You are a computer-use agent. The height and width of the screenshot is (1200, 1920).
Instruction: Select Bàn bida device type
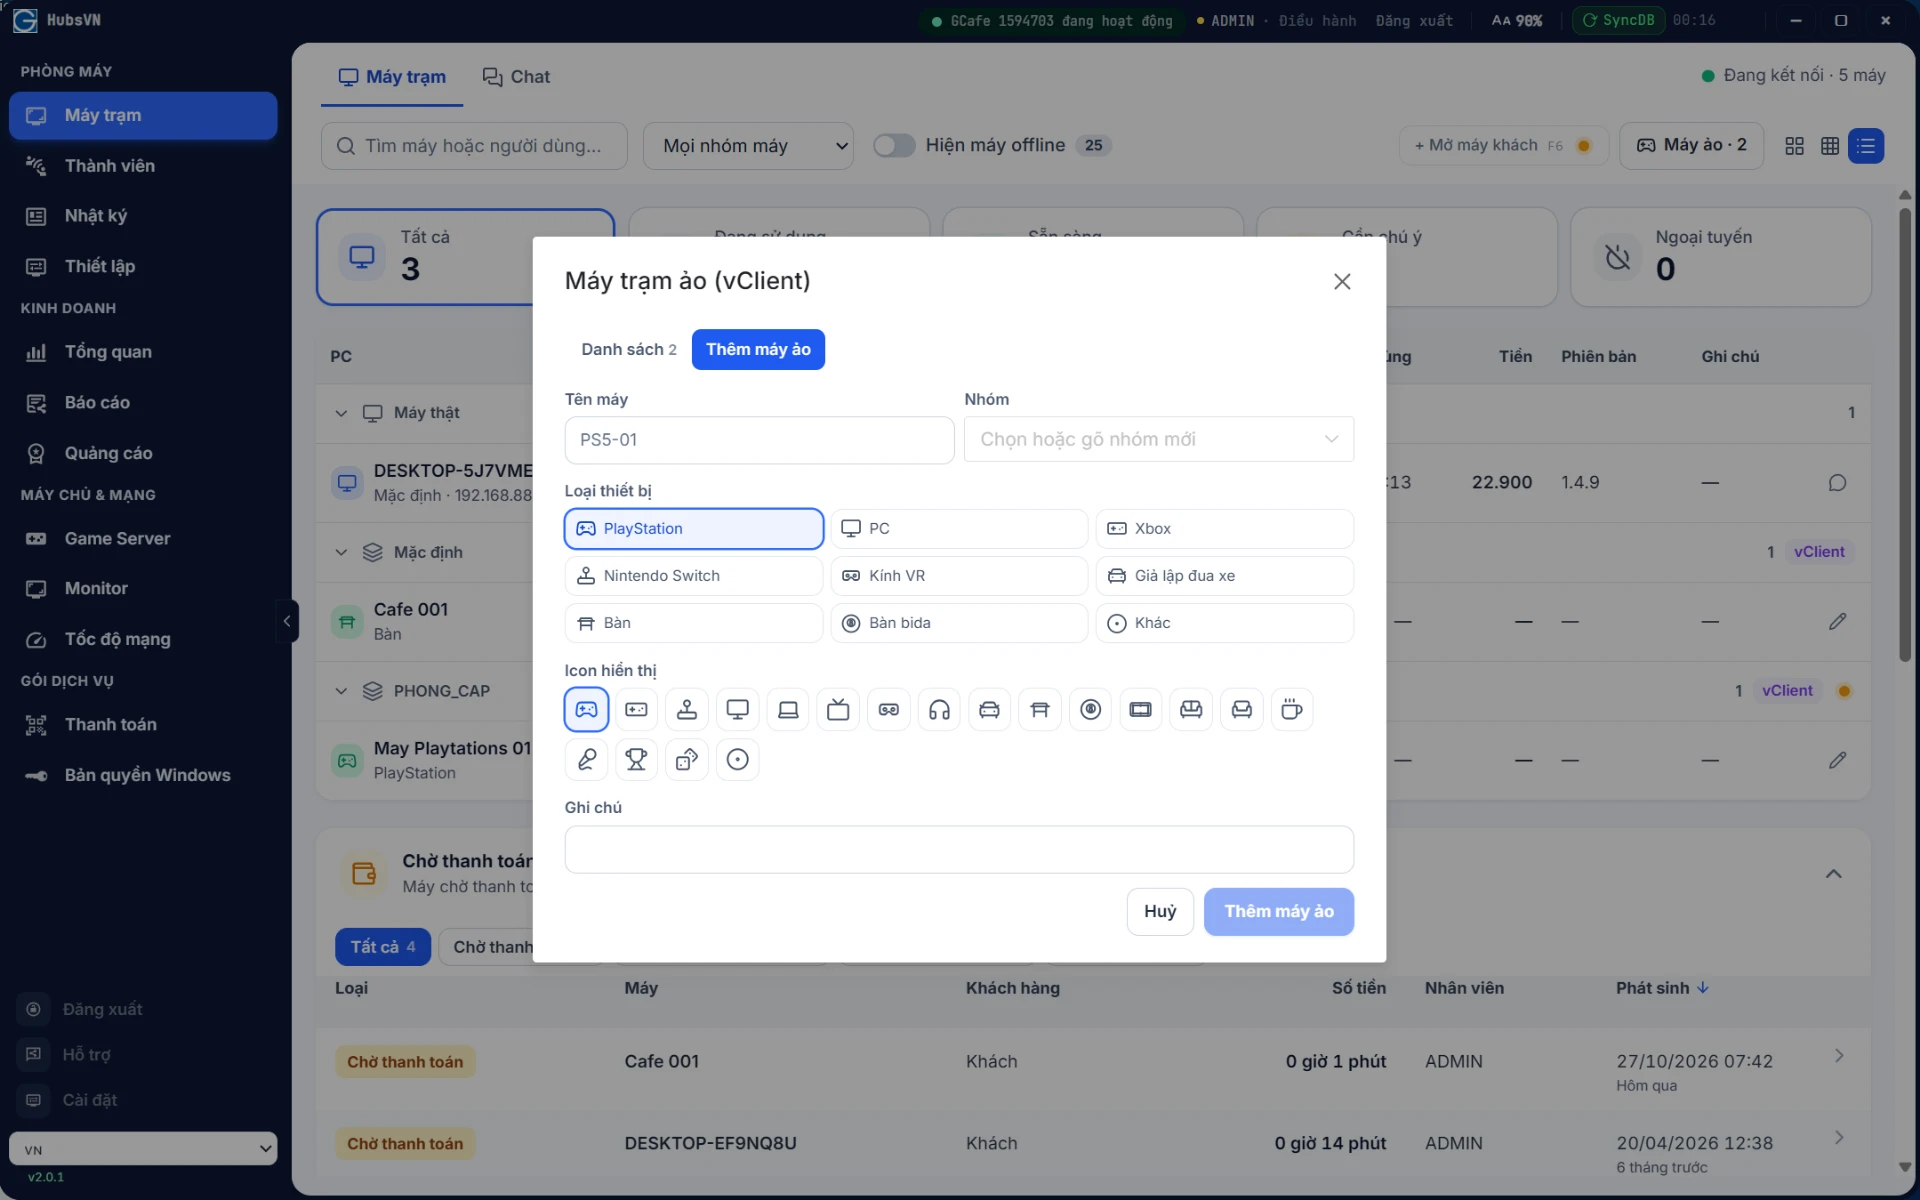click(x=959, y=623)
